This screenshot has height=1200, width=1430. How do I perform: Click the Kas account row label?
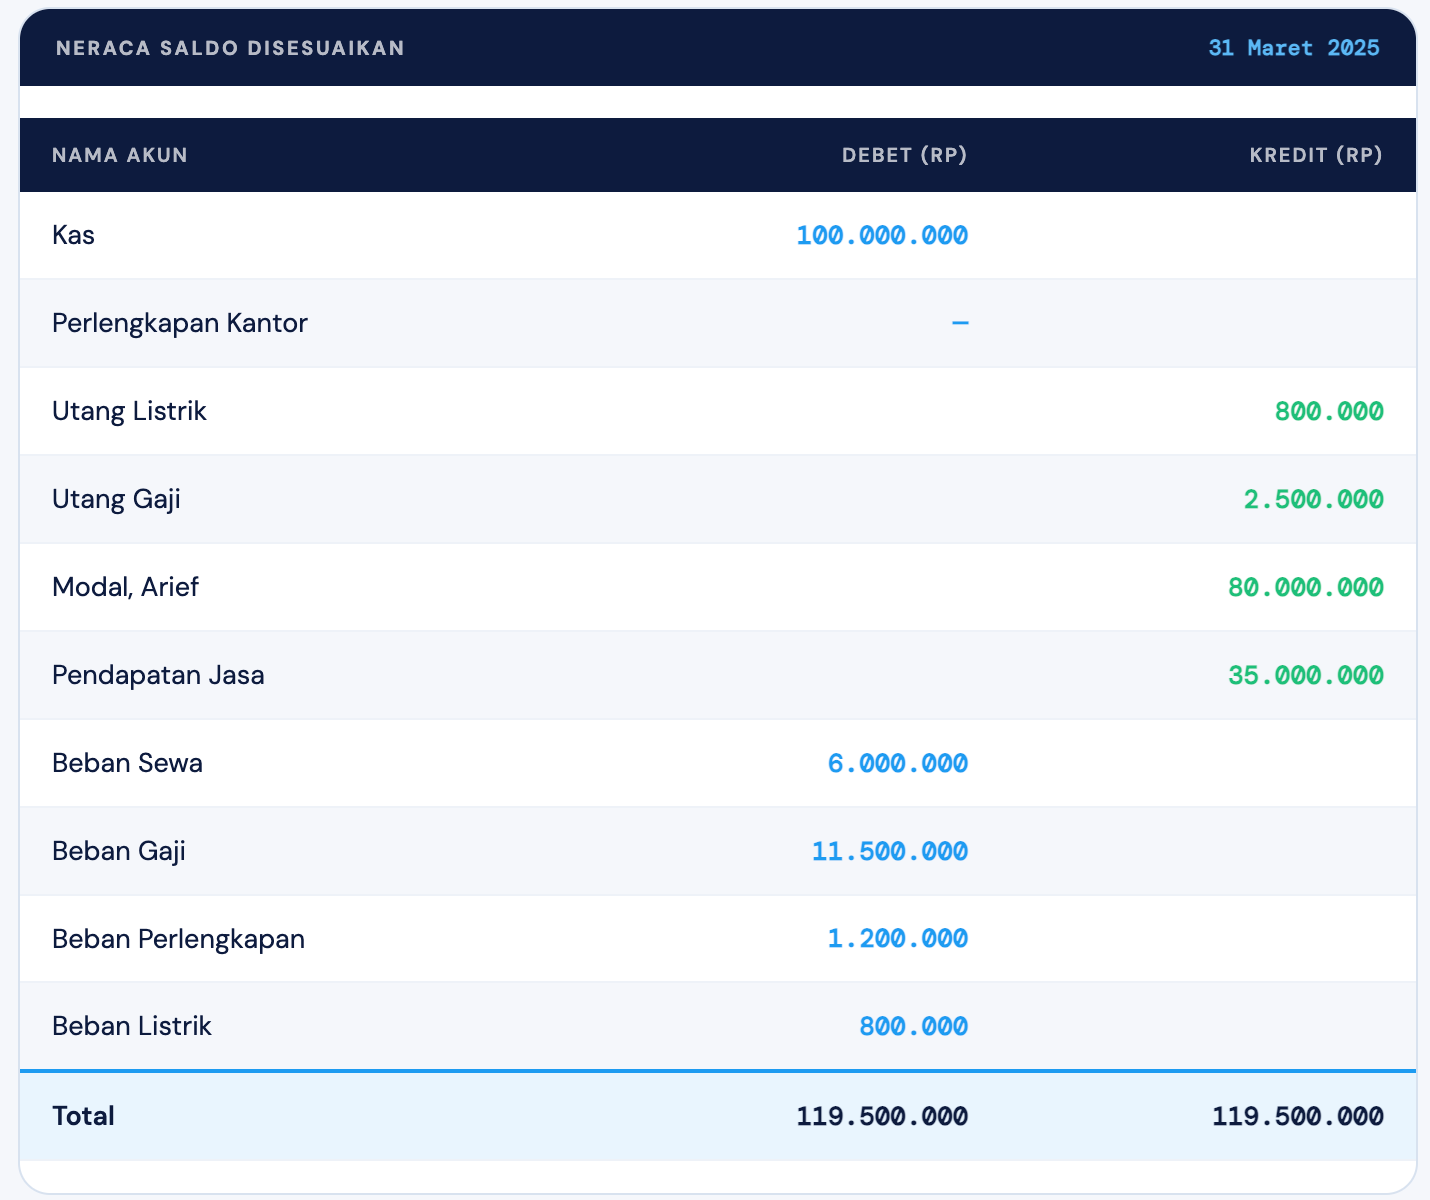pyautogui.click(x=74, y=235)
